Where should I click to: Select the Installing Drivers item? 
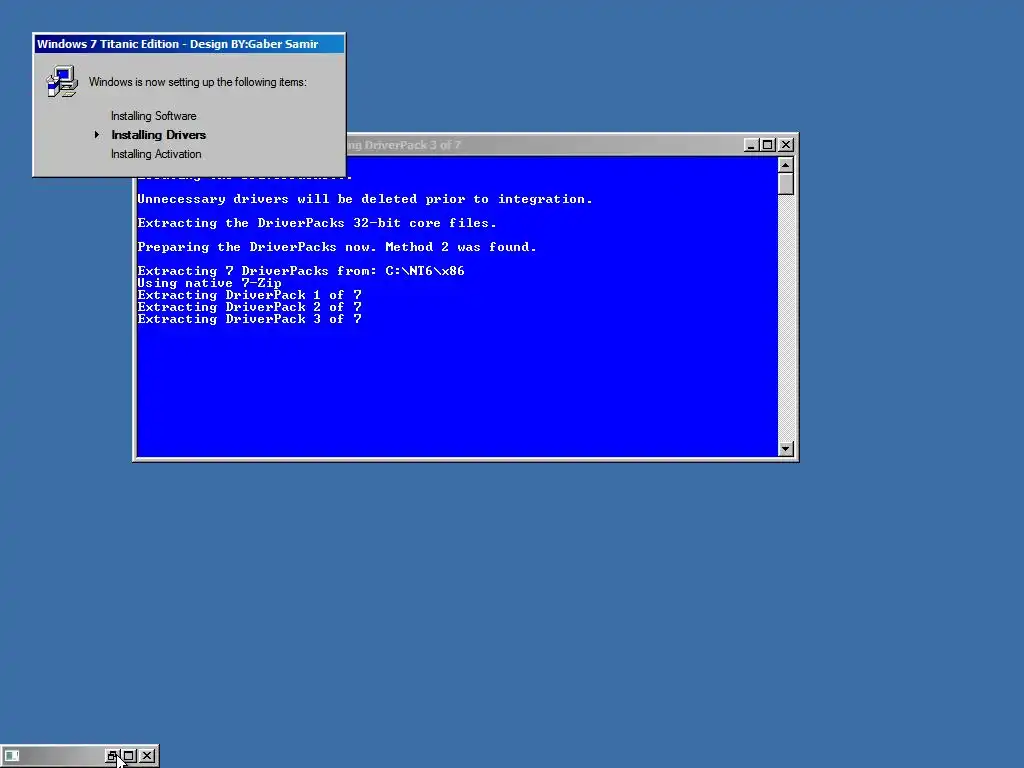click(x=159, y=135)
